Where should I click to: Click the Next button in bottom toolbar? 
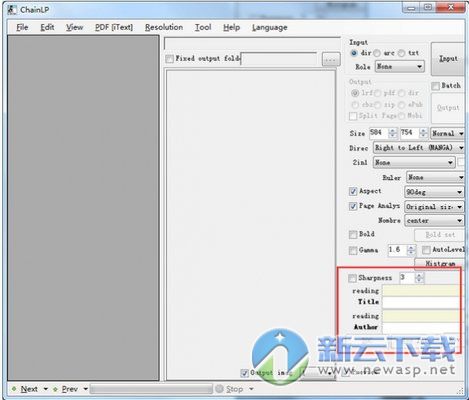(29, 389)
